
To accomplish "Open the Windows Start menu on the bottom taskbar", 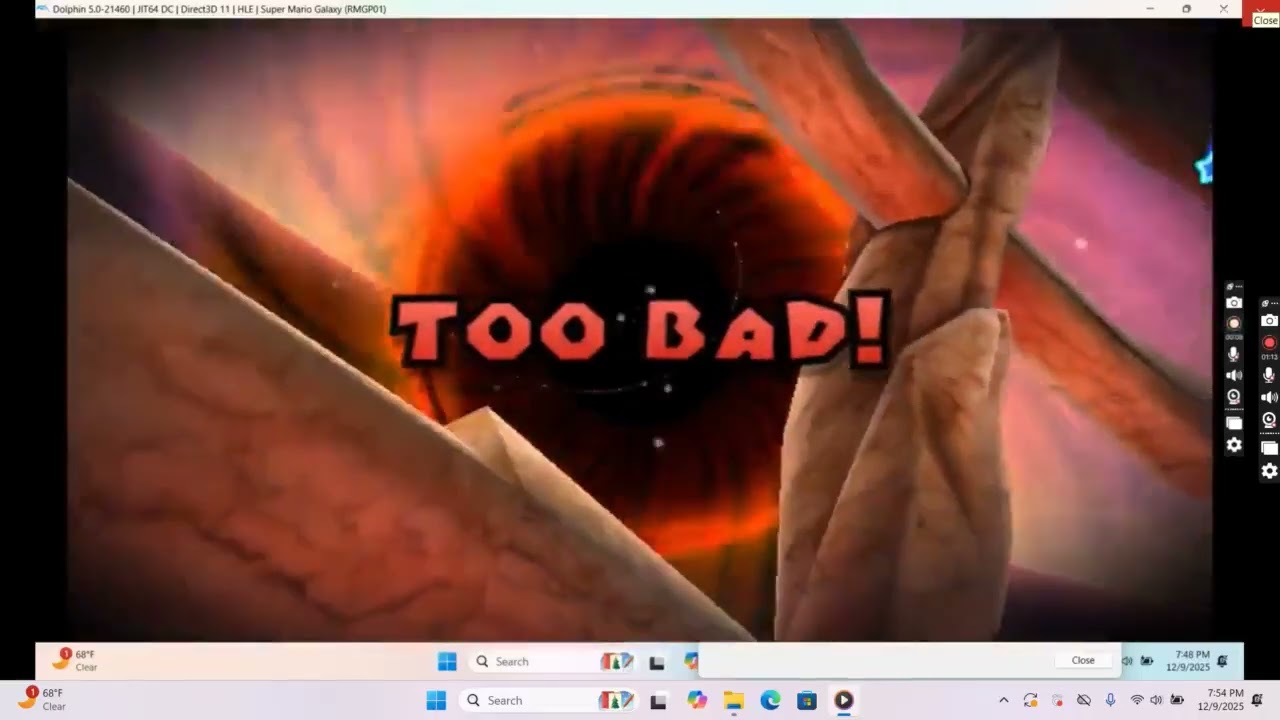I will pyautogui.click(x=436, y=700).
